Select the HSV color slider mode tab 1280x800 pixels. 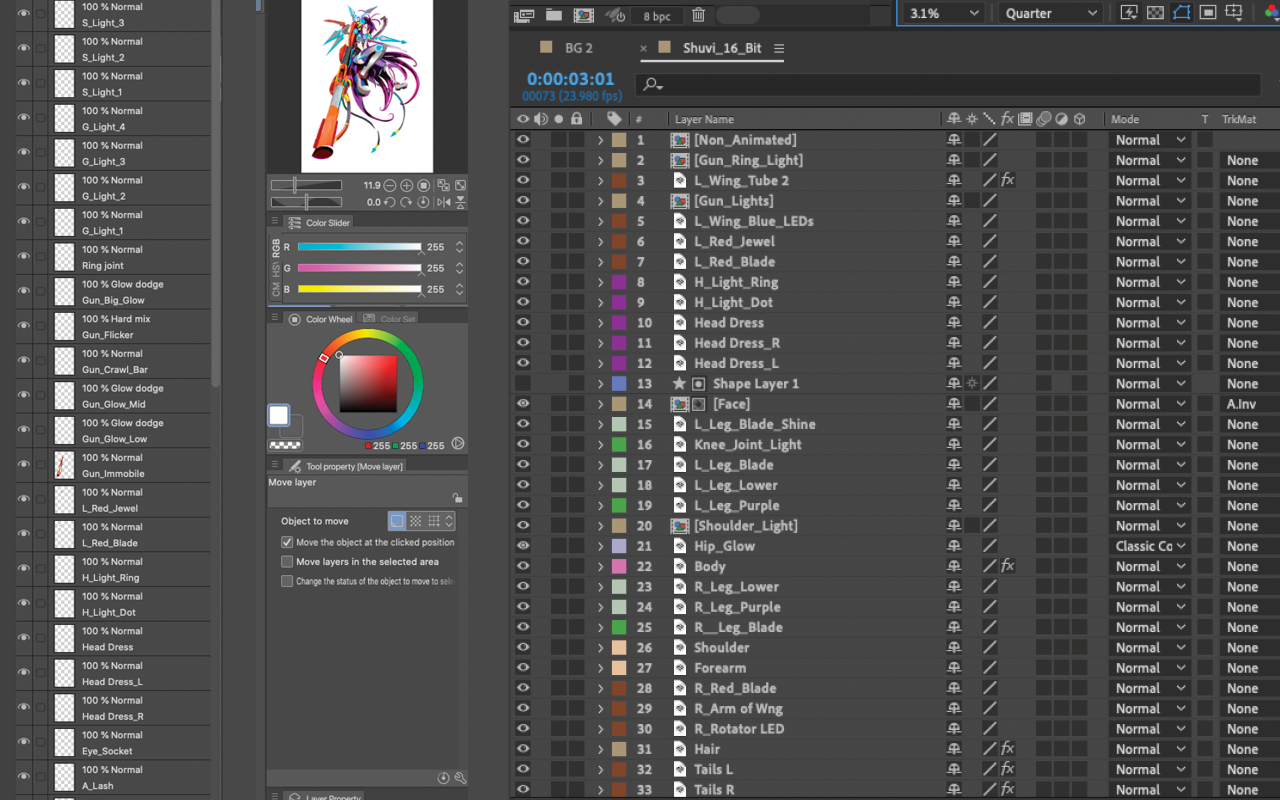[276, 272]
